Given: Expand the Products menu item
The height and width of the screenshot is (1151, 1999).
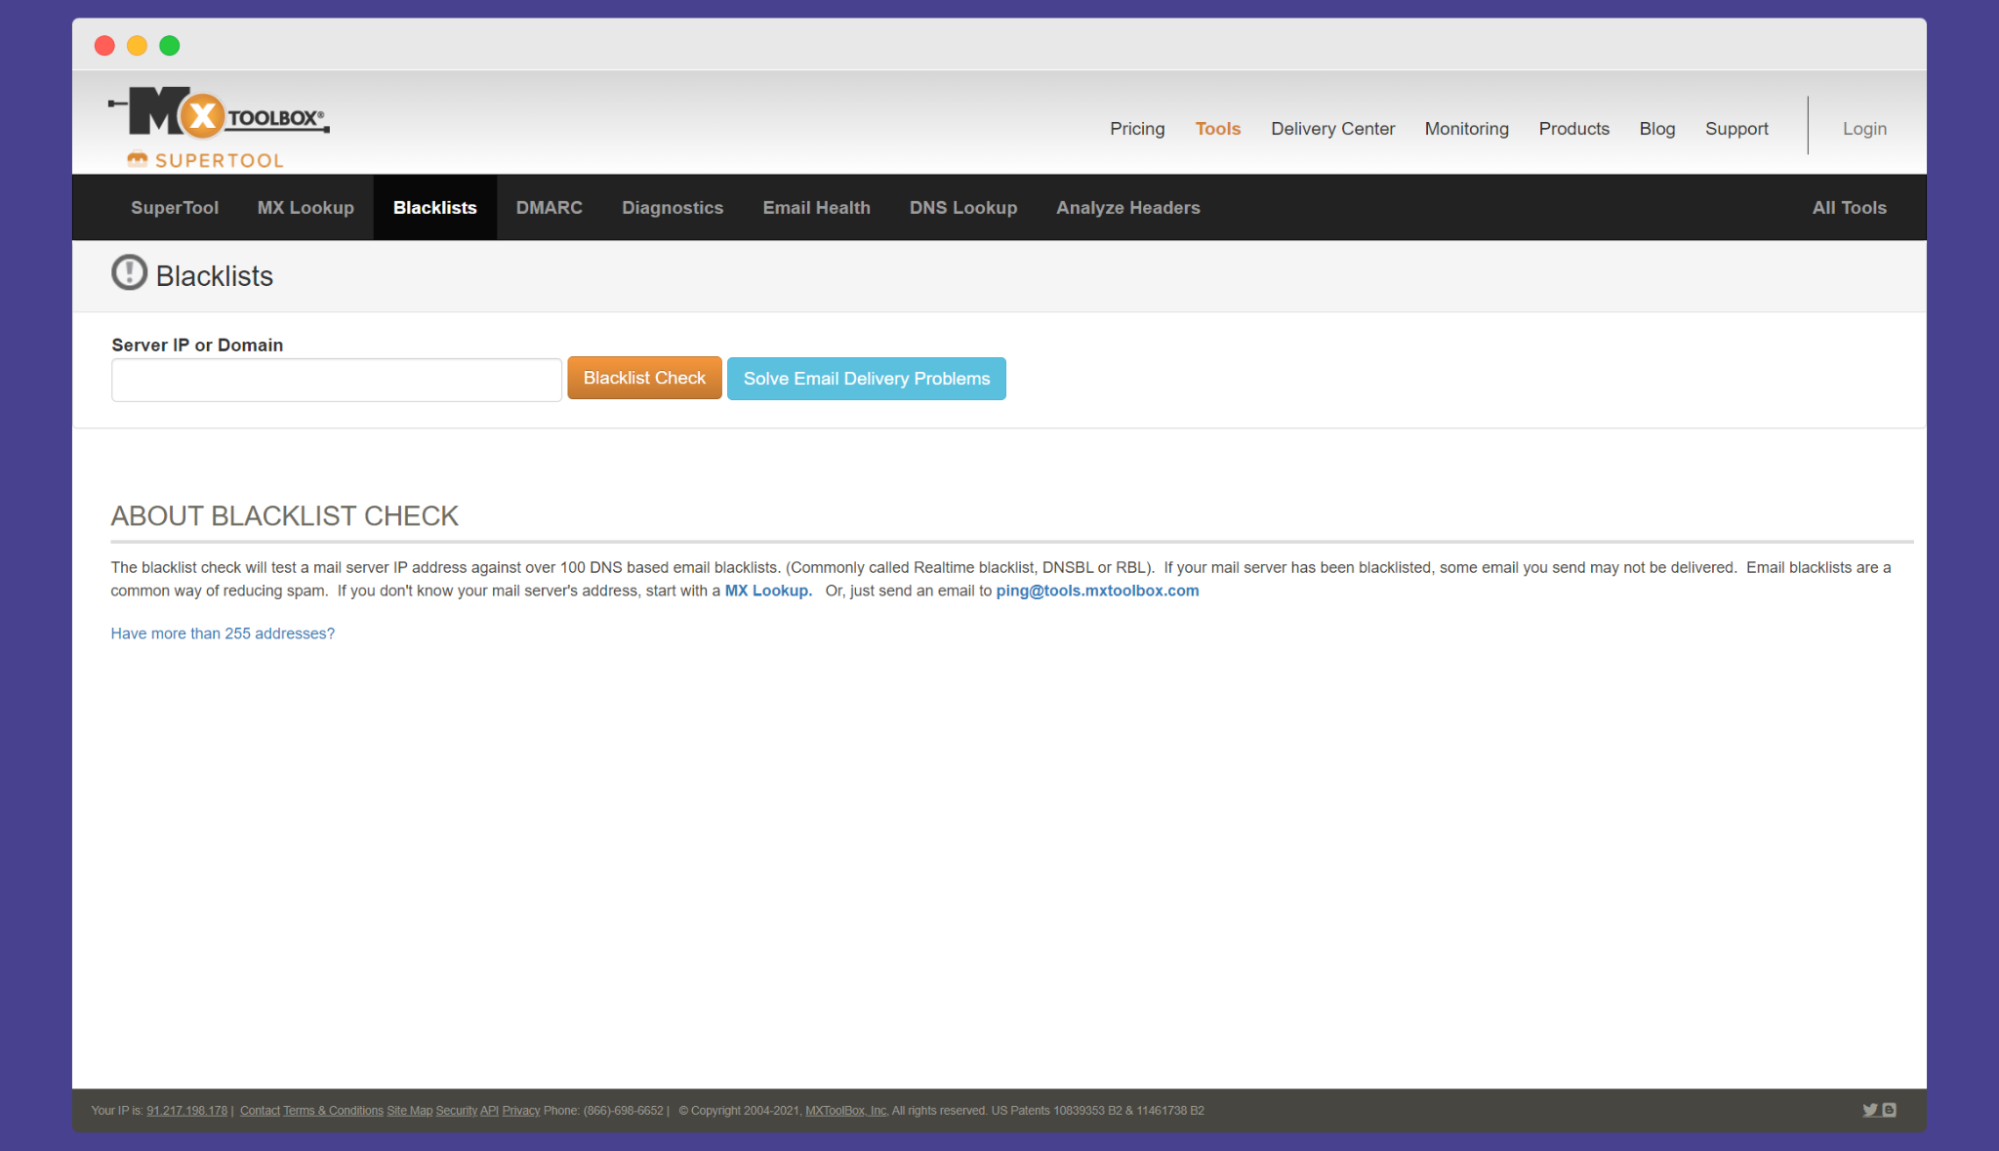Looking at the screenshot, I should [x=1573, y=128].
